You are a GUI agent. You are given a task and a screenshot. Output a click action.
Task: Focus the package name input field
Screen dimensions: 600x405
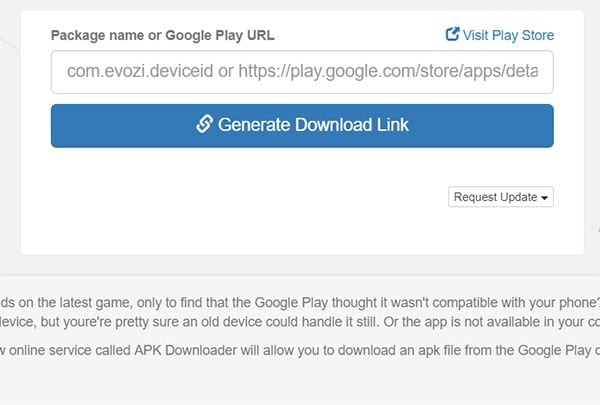302,72
